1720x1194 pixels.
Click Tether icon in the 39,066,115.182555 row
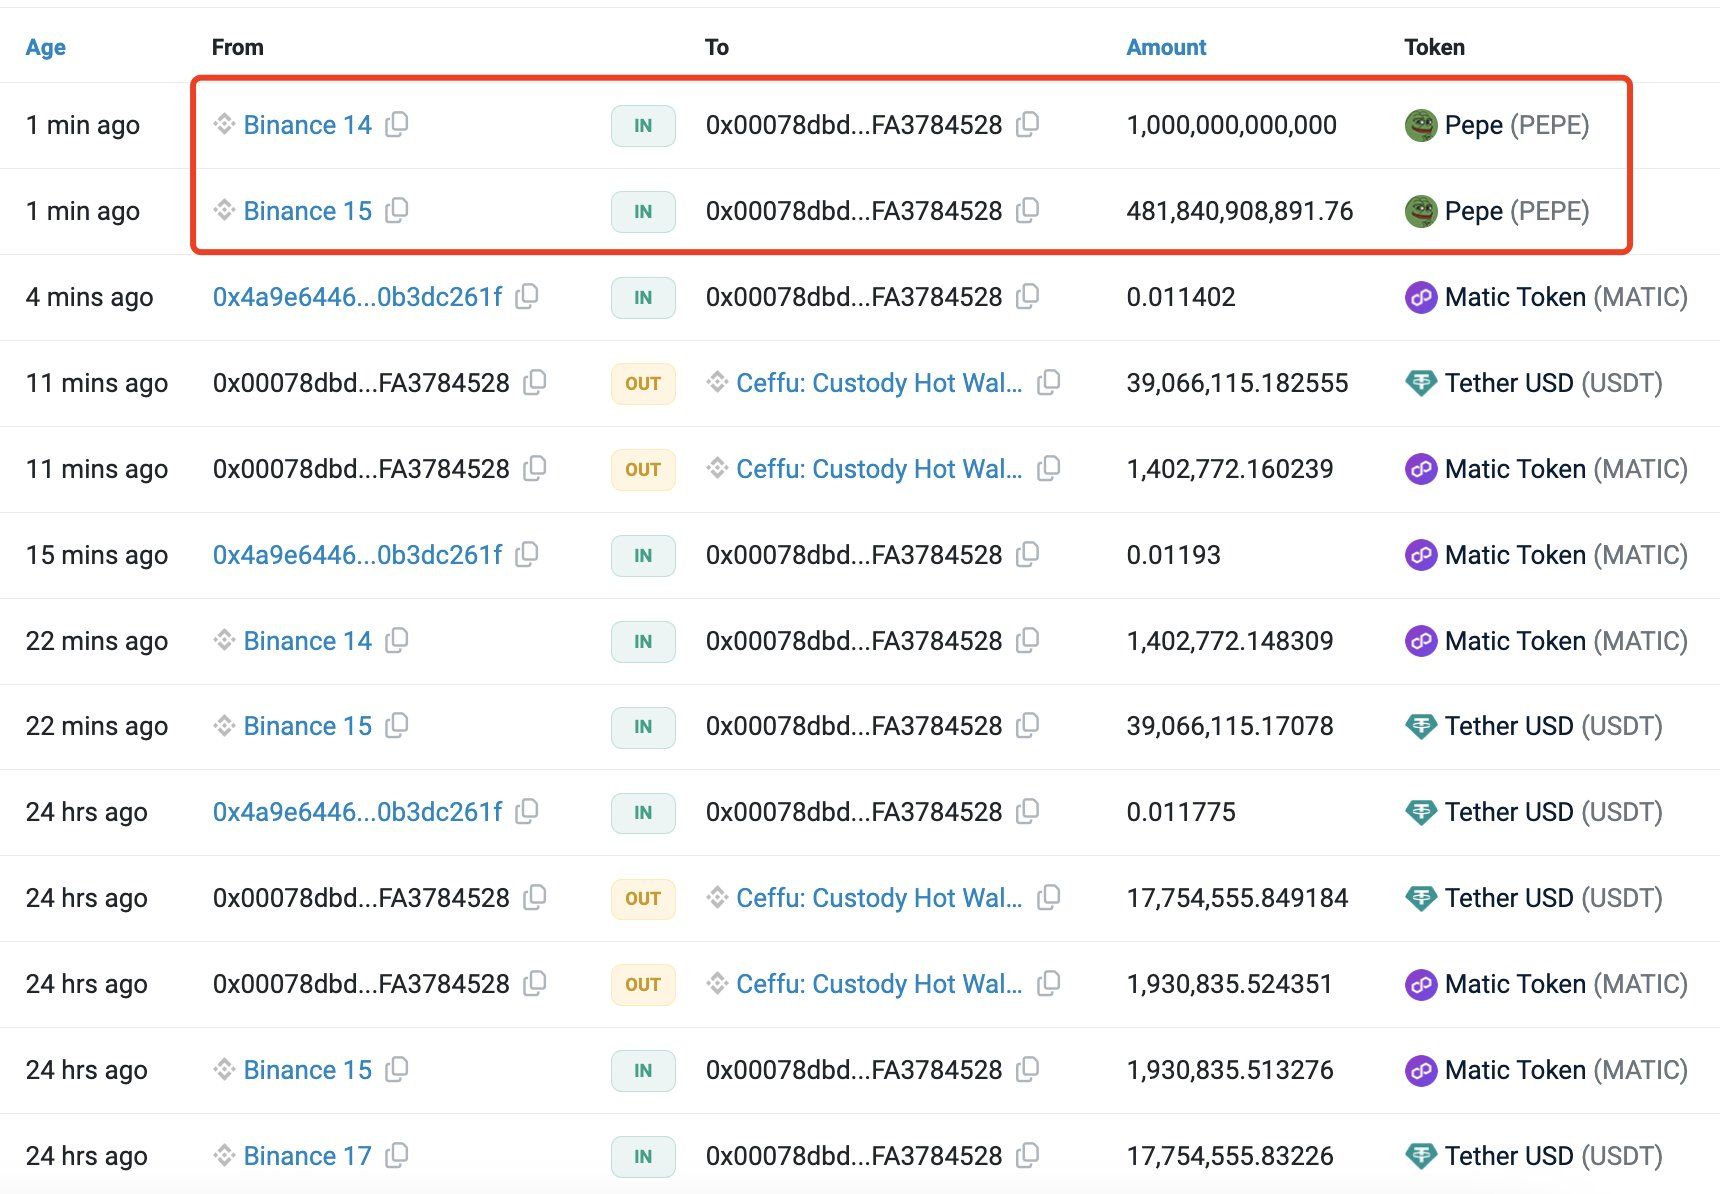(1421, 383)
